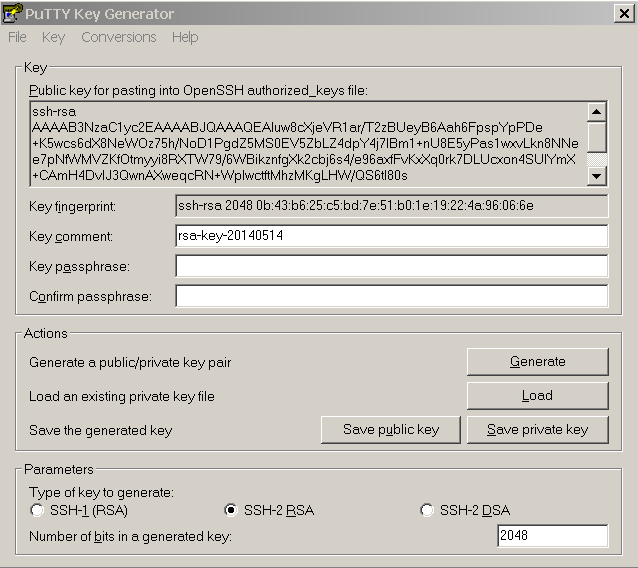Click the Key comment field
The image size is (638, 568).
coord(391,236)
